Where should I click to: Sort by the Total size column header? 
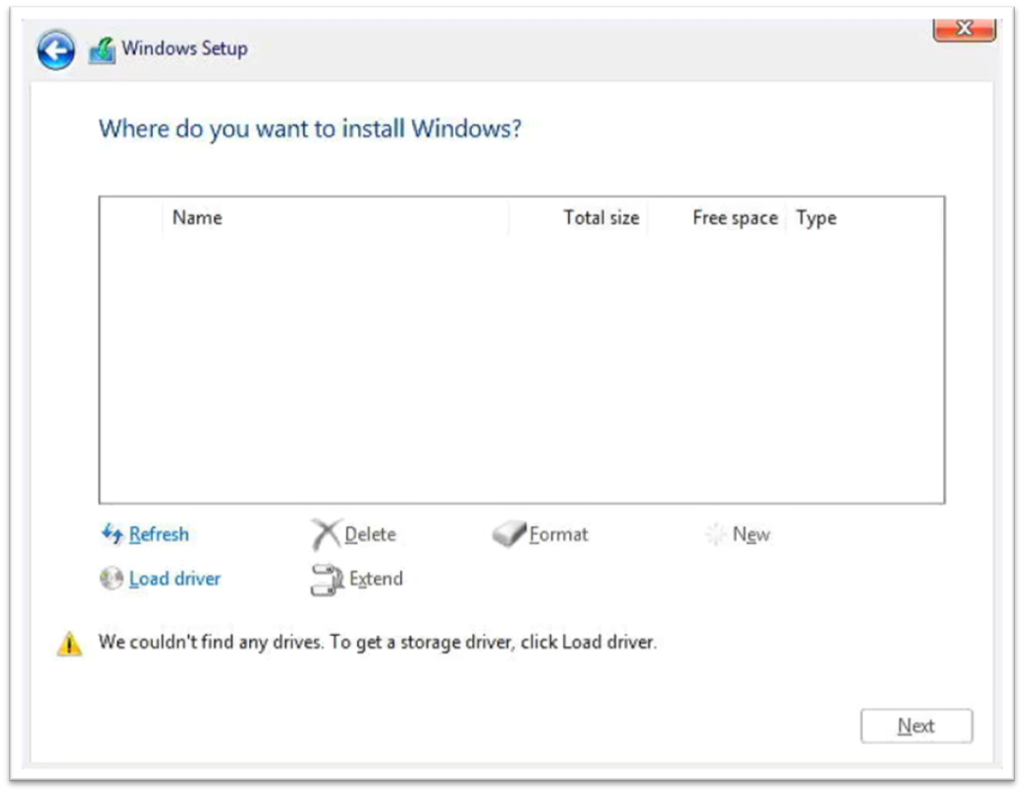coord(601,218)
